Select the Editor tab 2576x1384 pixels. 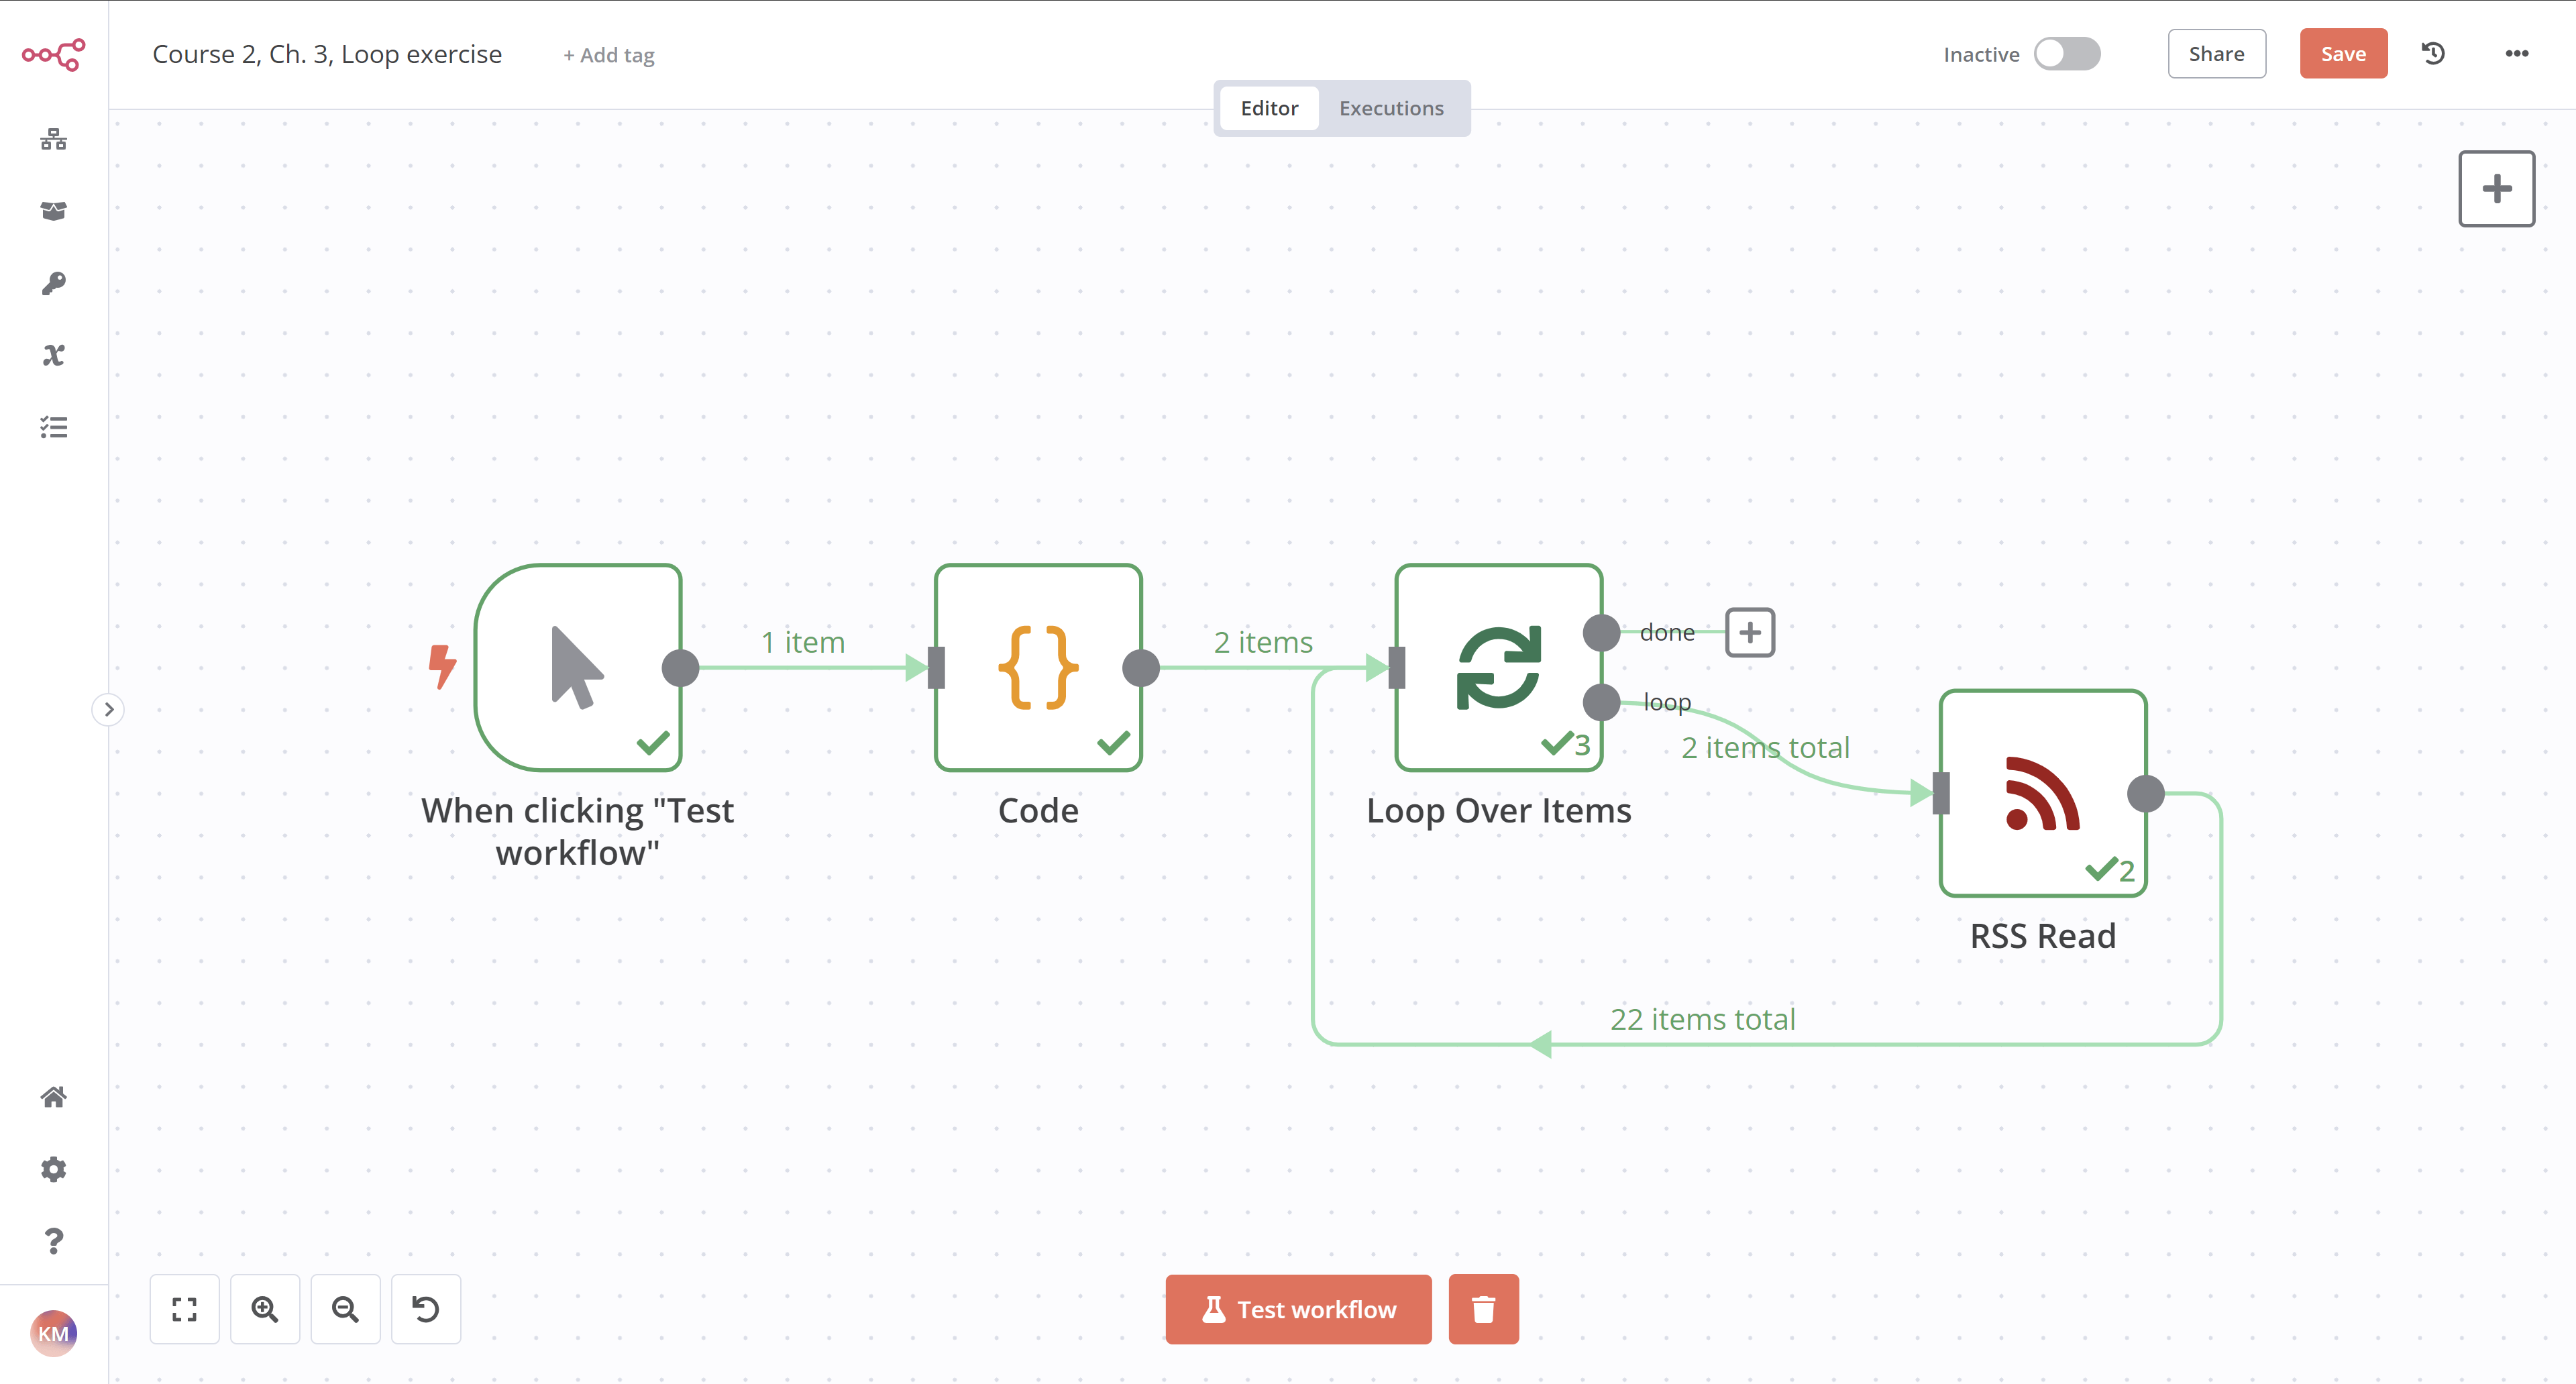pos(1268,108)
